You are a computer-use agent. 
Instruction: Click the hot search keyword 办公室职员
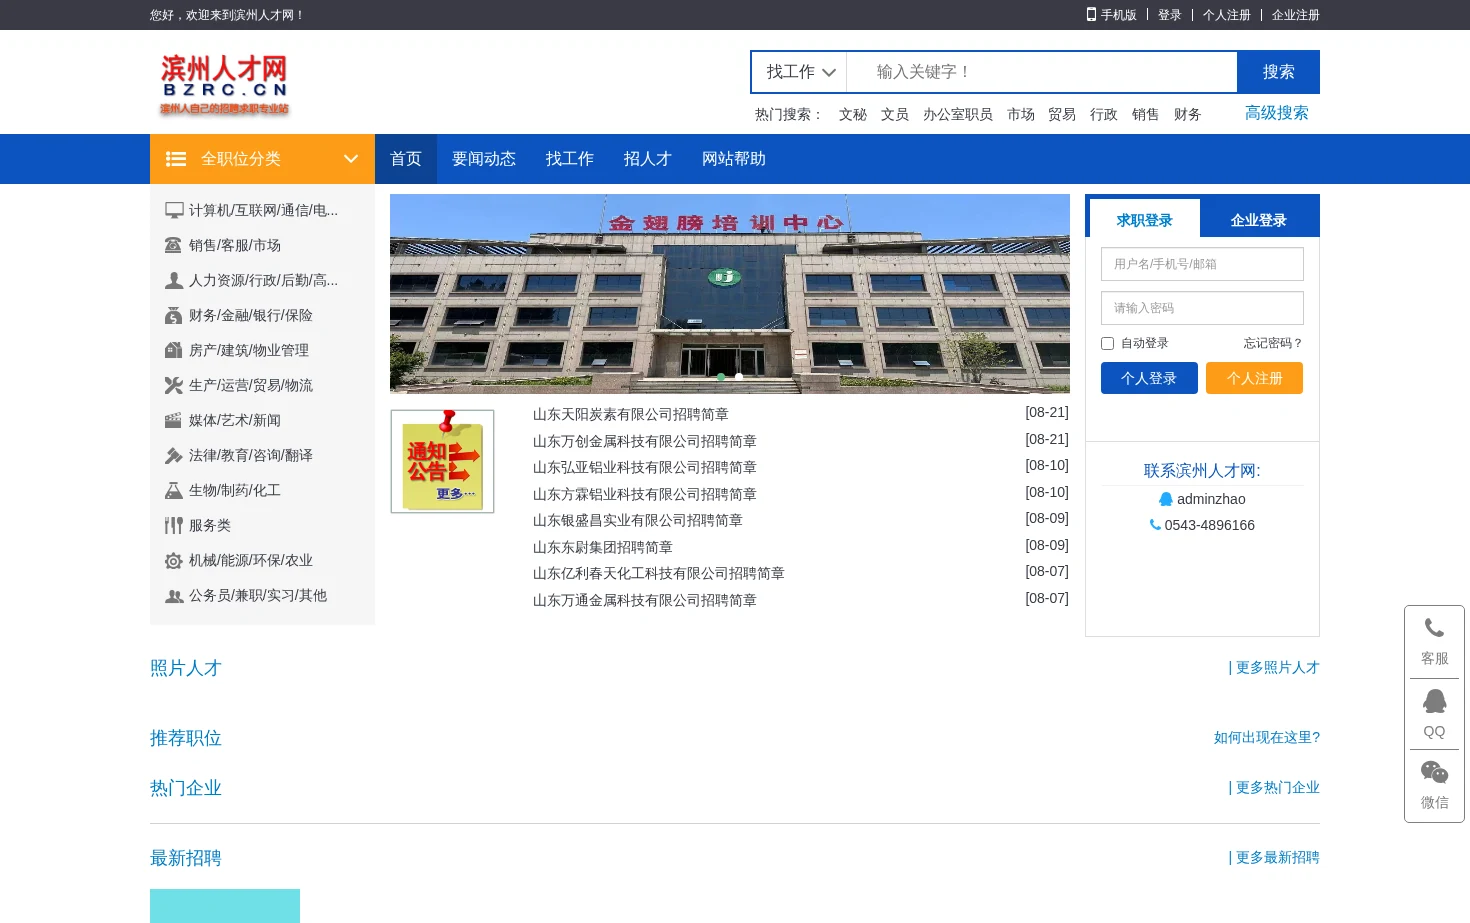click(x=958, y=114)
